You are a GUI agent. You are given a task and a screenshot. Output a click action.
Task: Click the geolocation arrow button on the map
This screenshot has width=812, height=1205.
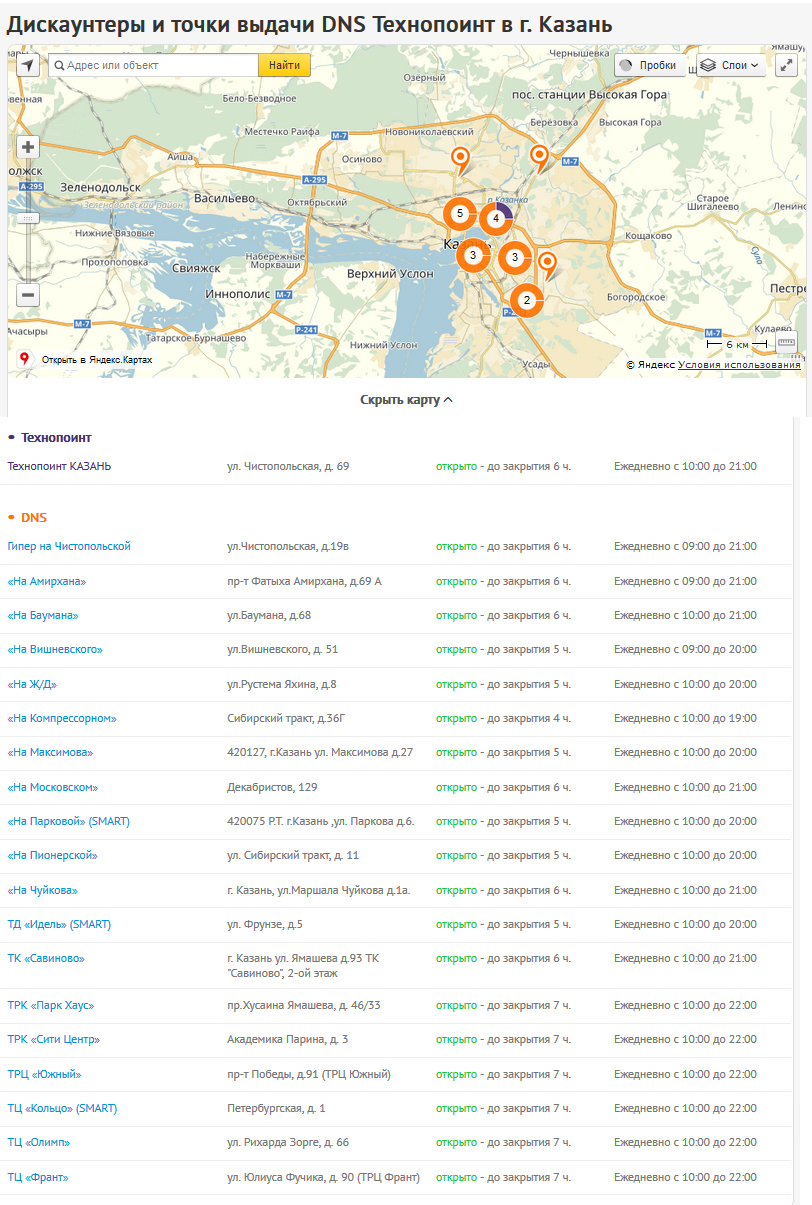[x=28, y=65]
